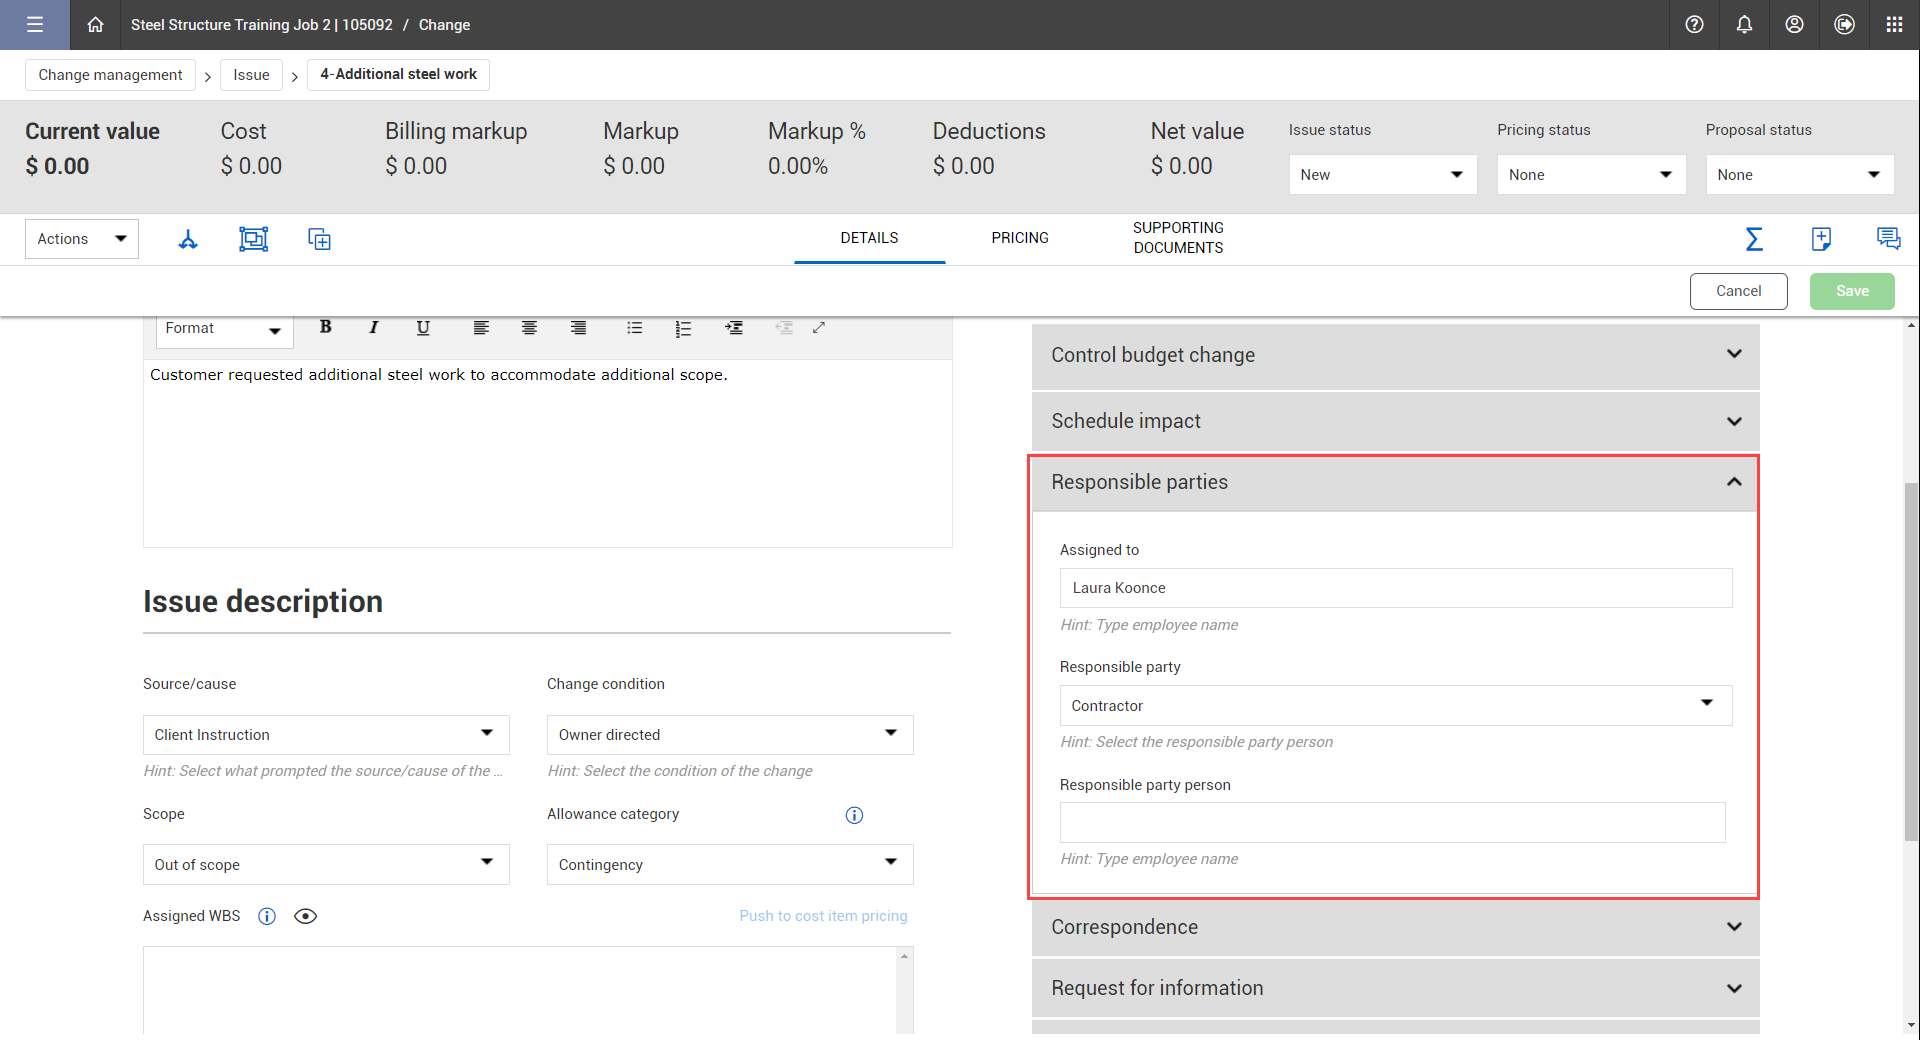Open the hamburger main menu
1920x1040 pixels.
(x=35, y=25)
